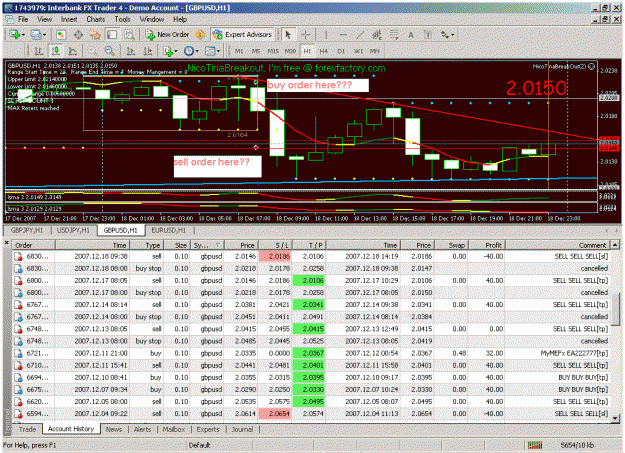Select the Horizontal Line drawing tool
The image size is (625, 453).
[x=343, y=35]
